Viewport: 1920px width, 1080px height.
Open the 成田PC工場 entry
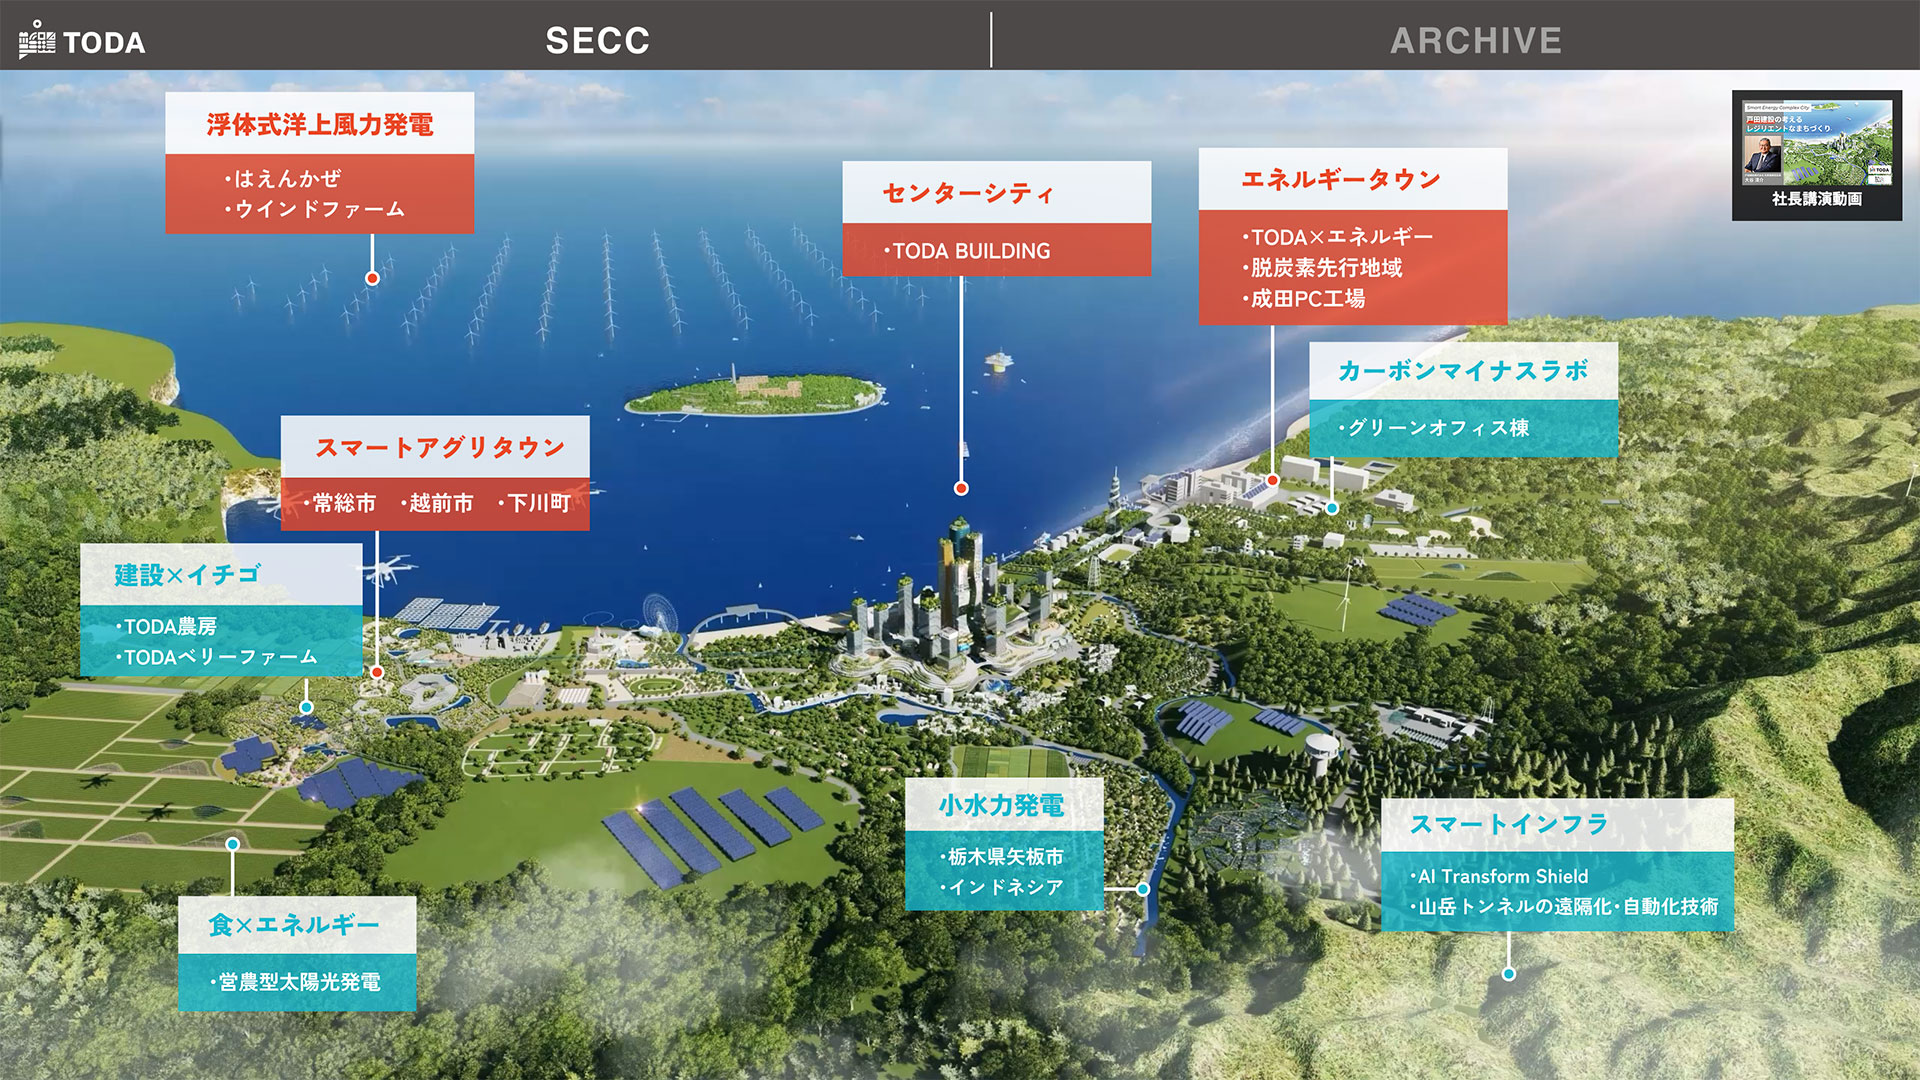(x=1307, y=299)
